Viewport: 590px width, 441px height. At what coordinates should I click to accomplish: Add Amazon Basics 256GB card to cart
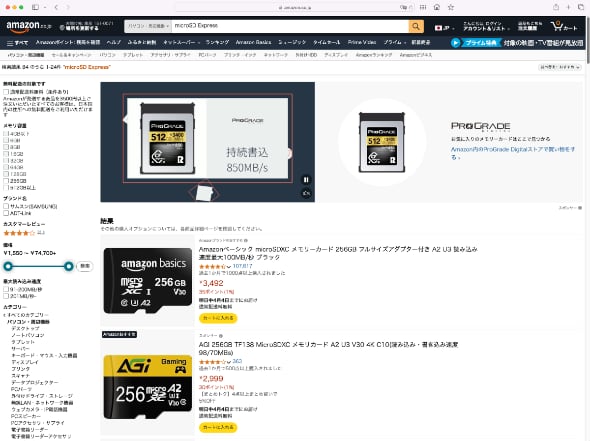(x=218, y=318)
